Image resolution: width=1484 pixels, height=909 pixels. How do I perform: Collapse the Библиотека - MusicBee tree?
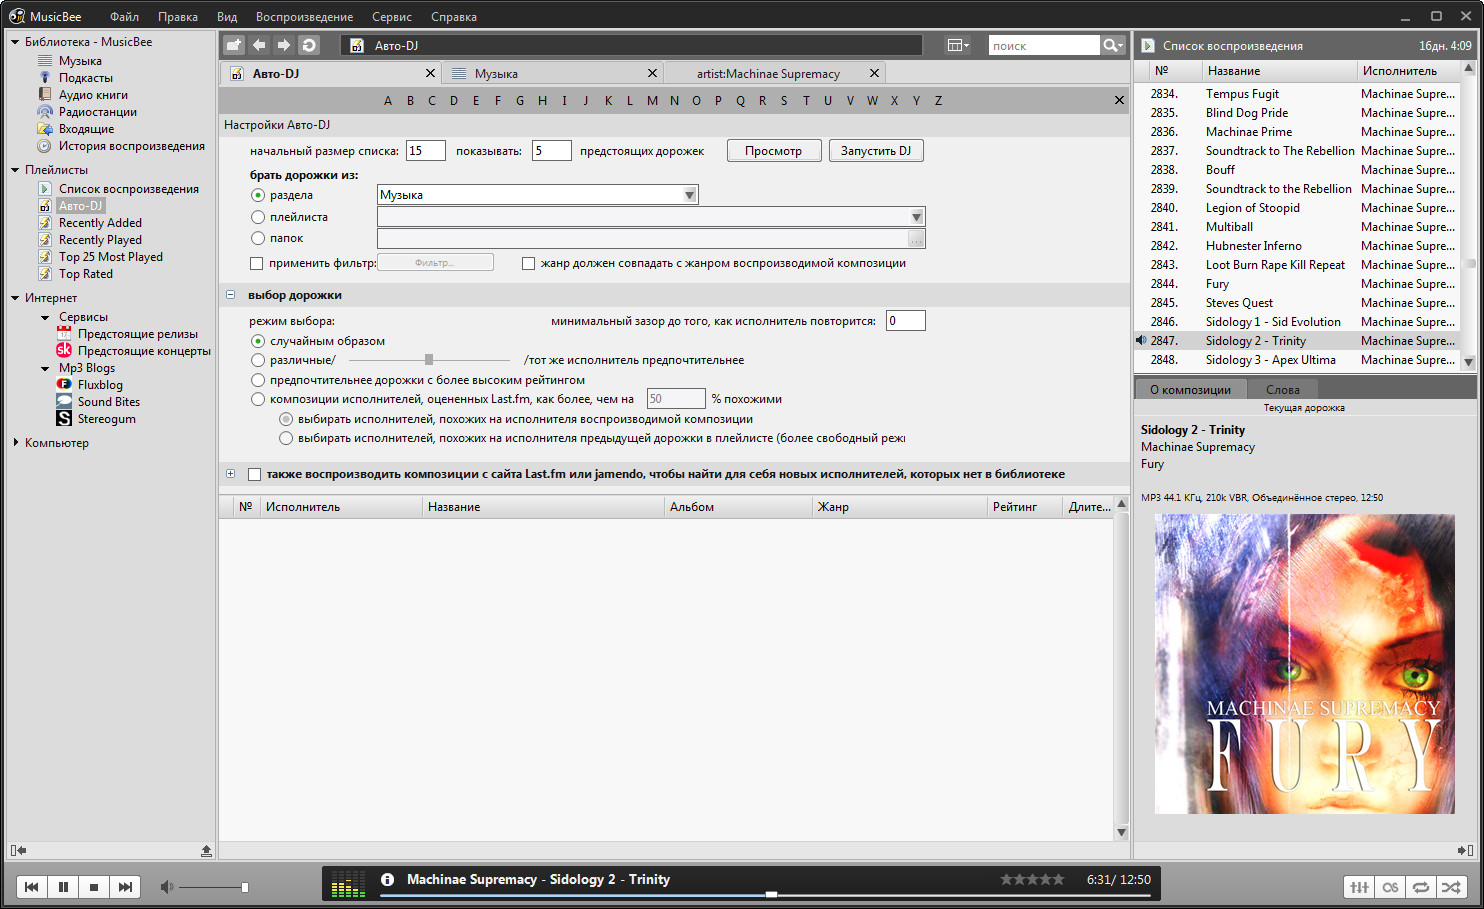[15, 42]
